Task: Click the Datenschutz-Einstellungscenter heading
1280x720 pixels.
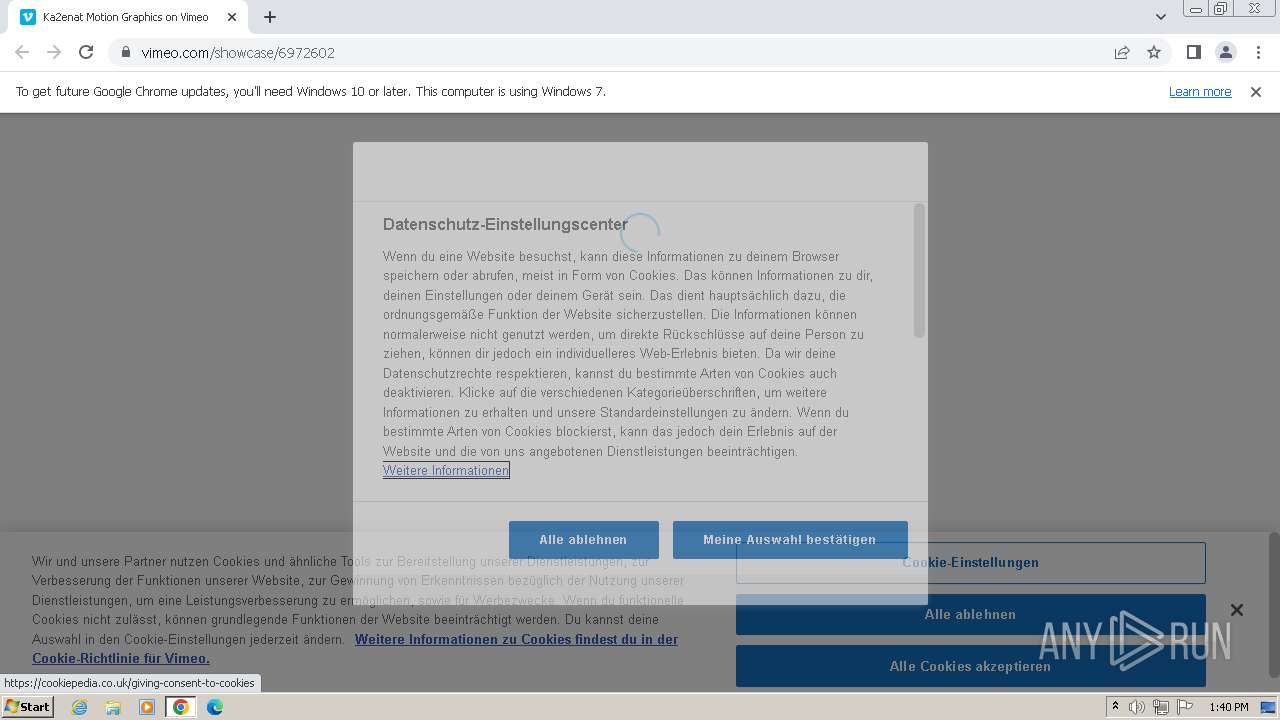Action: (505, 224)
